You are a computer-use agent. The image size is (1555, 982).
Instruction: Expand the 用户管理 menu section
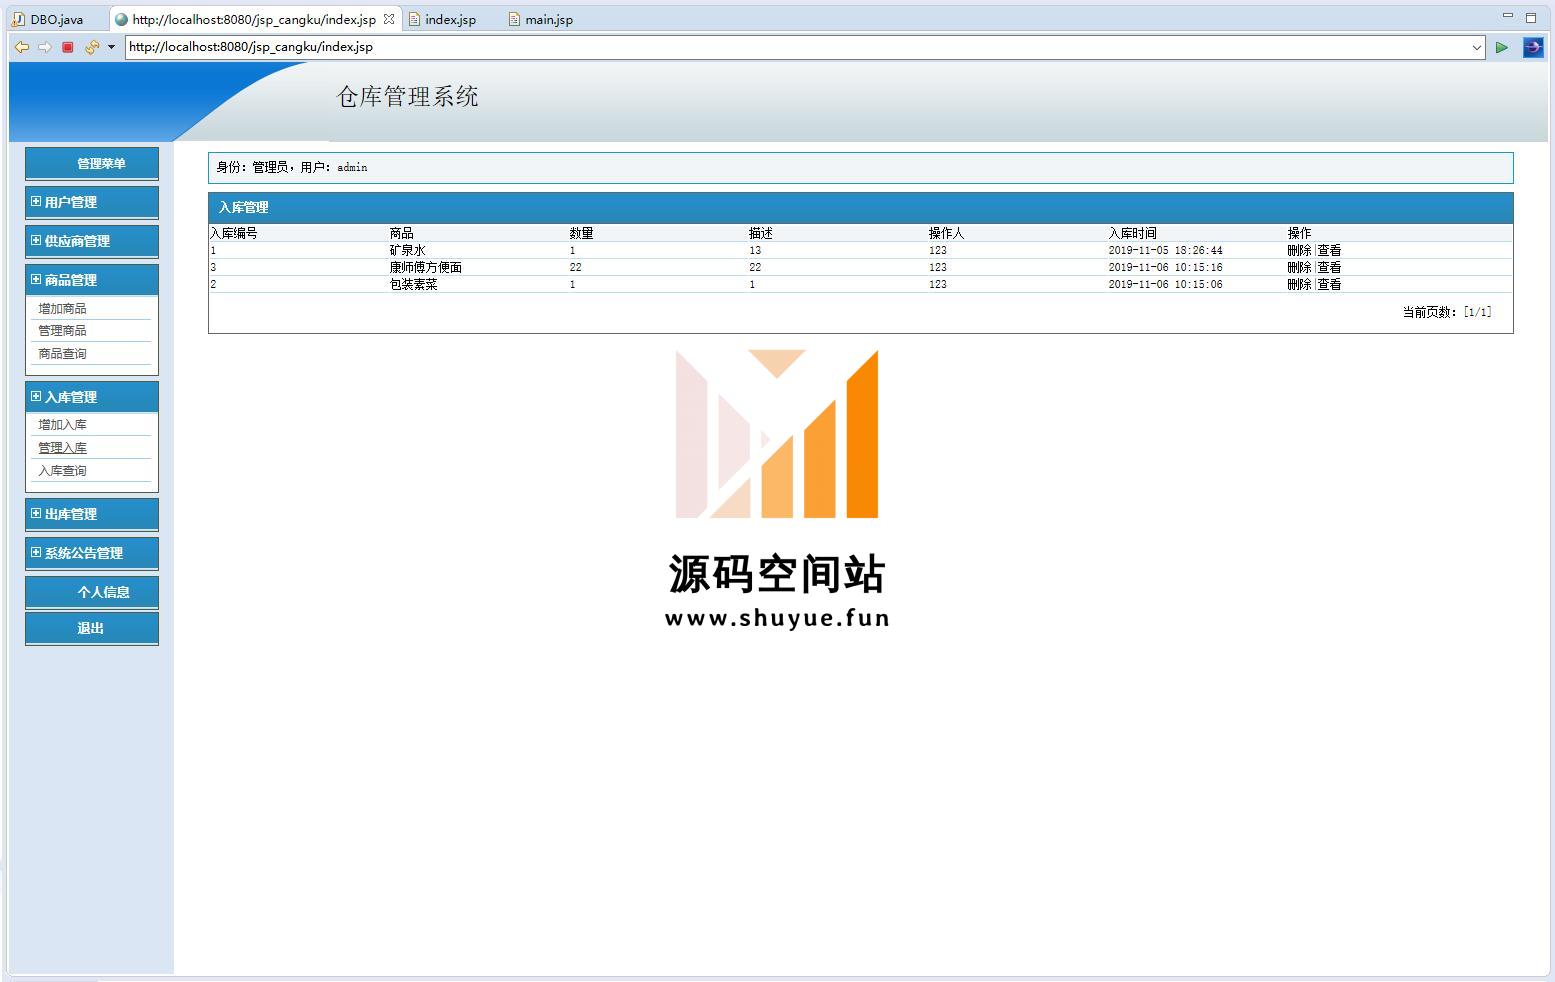[x=92, y=202]
